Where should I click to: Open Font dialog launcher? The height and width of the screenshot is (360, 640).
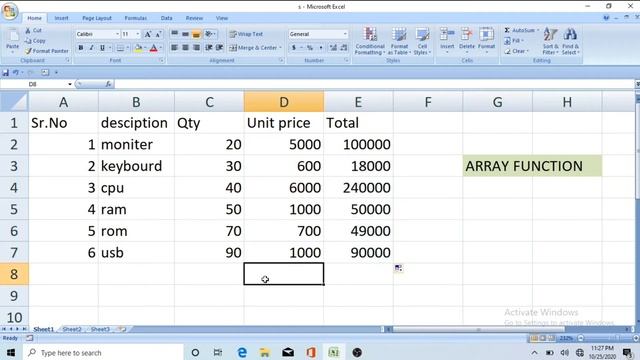pyautogui.click(x=162, y=60)
